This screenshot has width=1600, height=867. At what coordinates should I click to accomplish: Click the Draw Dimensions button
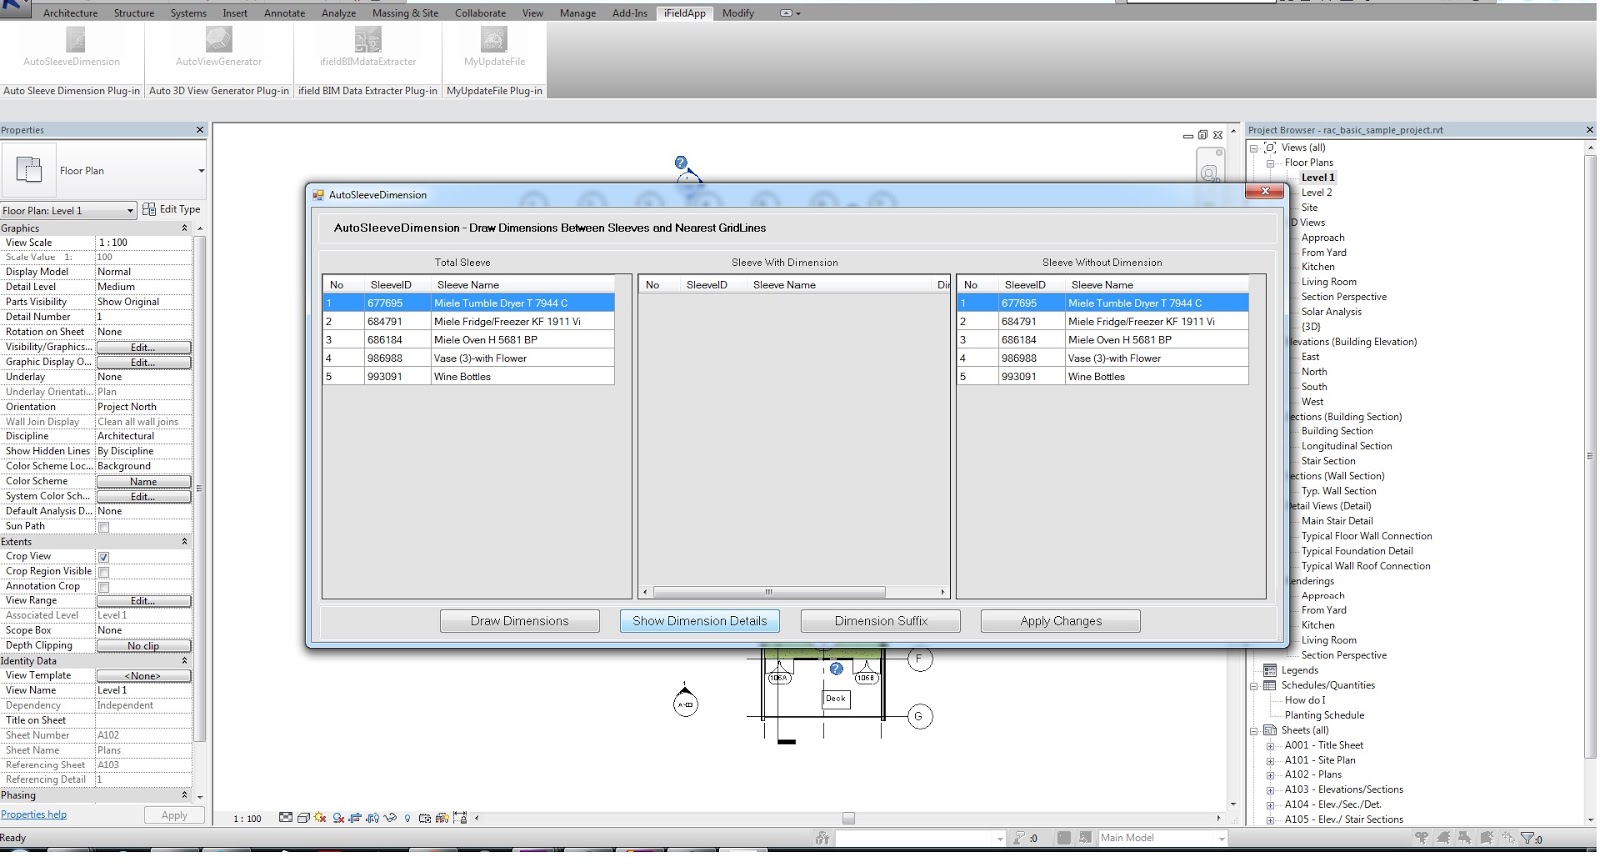point(520,621)
